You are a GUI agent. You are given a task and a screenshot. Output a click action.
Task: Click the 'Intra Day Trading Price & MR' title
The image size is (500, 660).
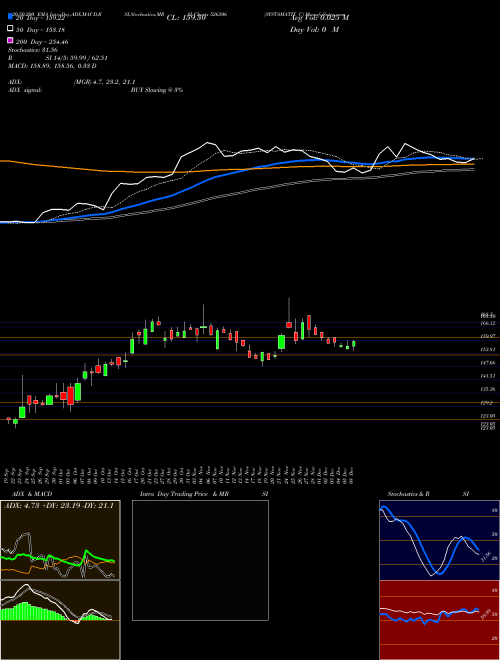click(184, 494)
